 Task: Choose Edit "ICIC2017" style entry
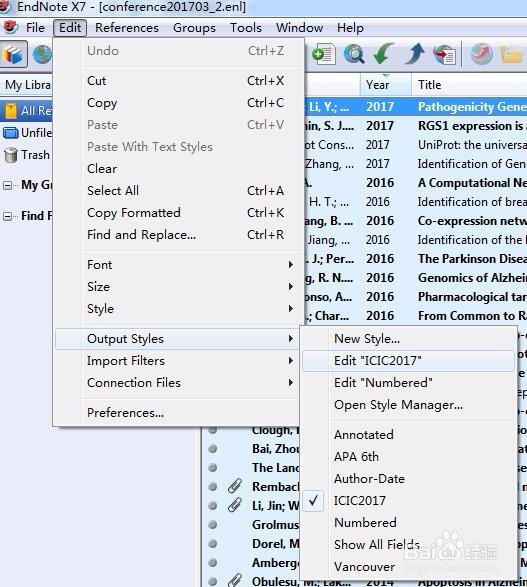pos(408,361)
